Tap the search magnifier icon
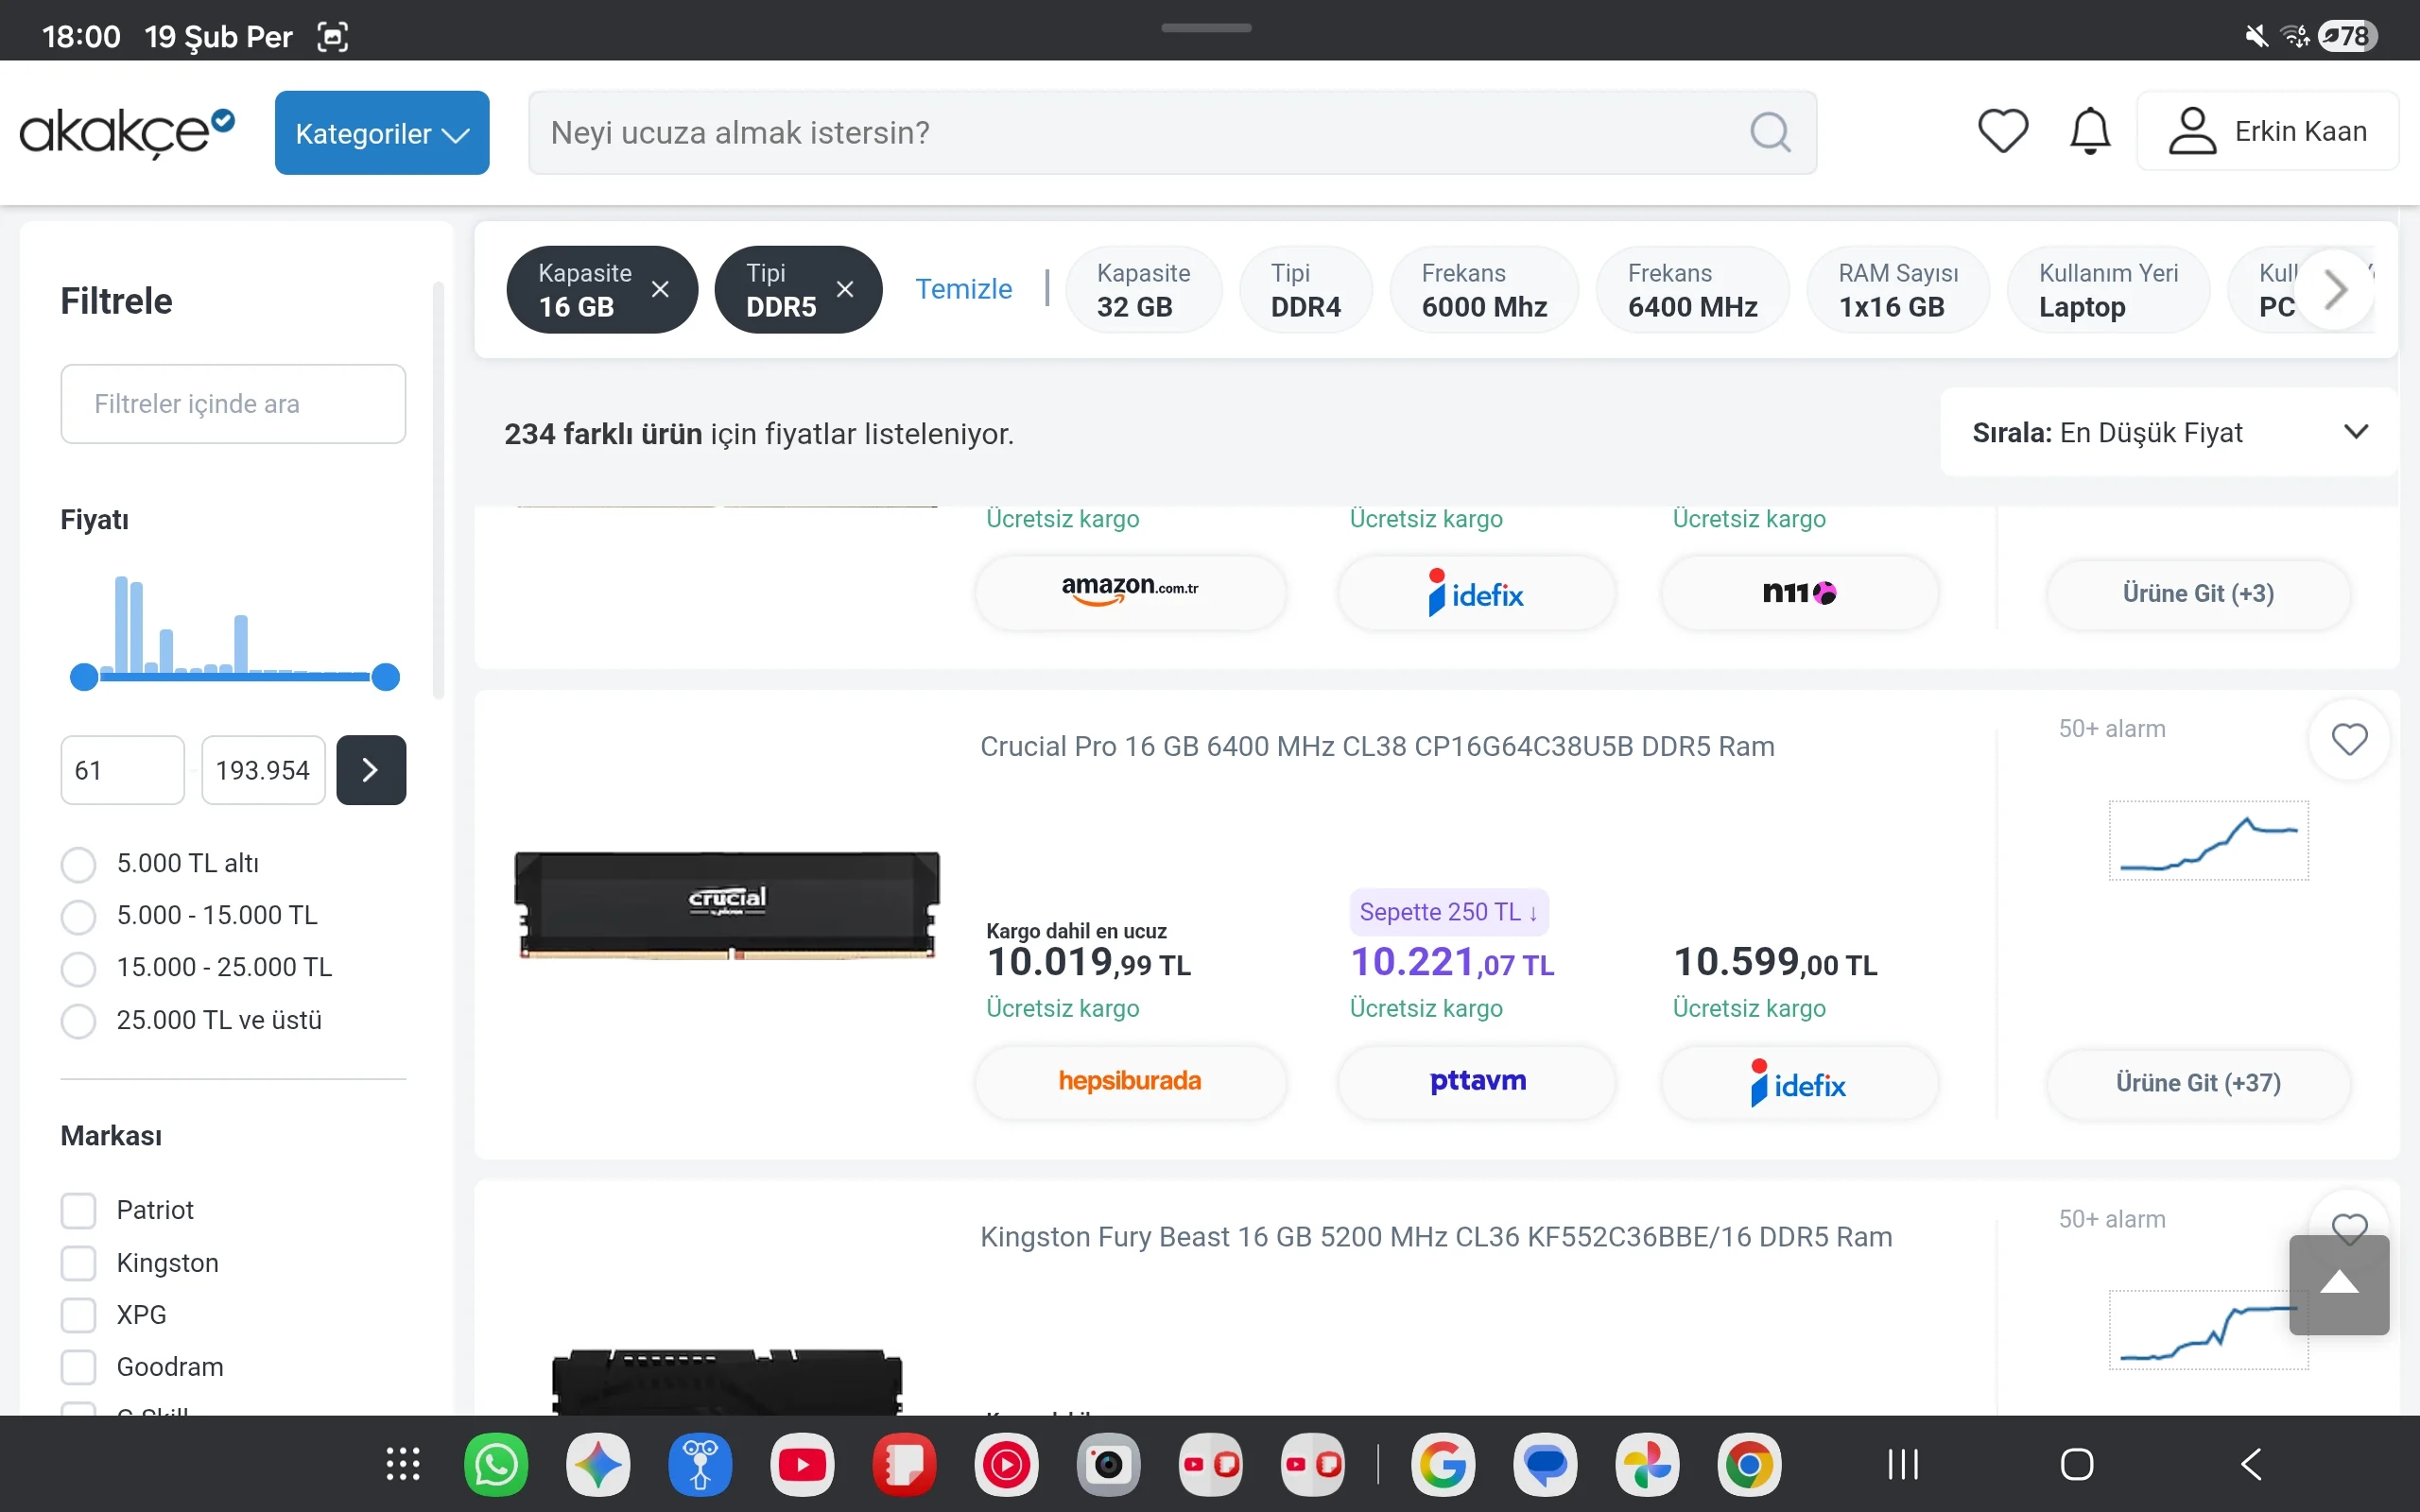The height and width of the screenshot is (1512, 2420). point(1769,132)
